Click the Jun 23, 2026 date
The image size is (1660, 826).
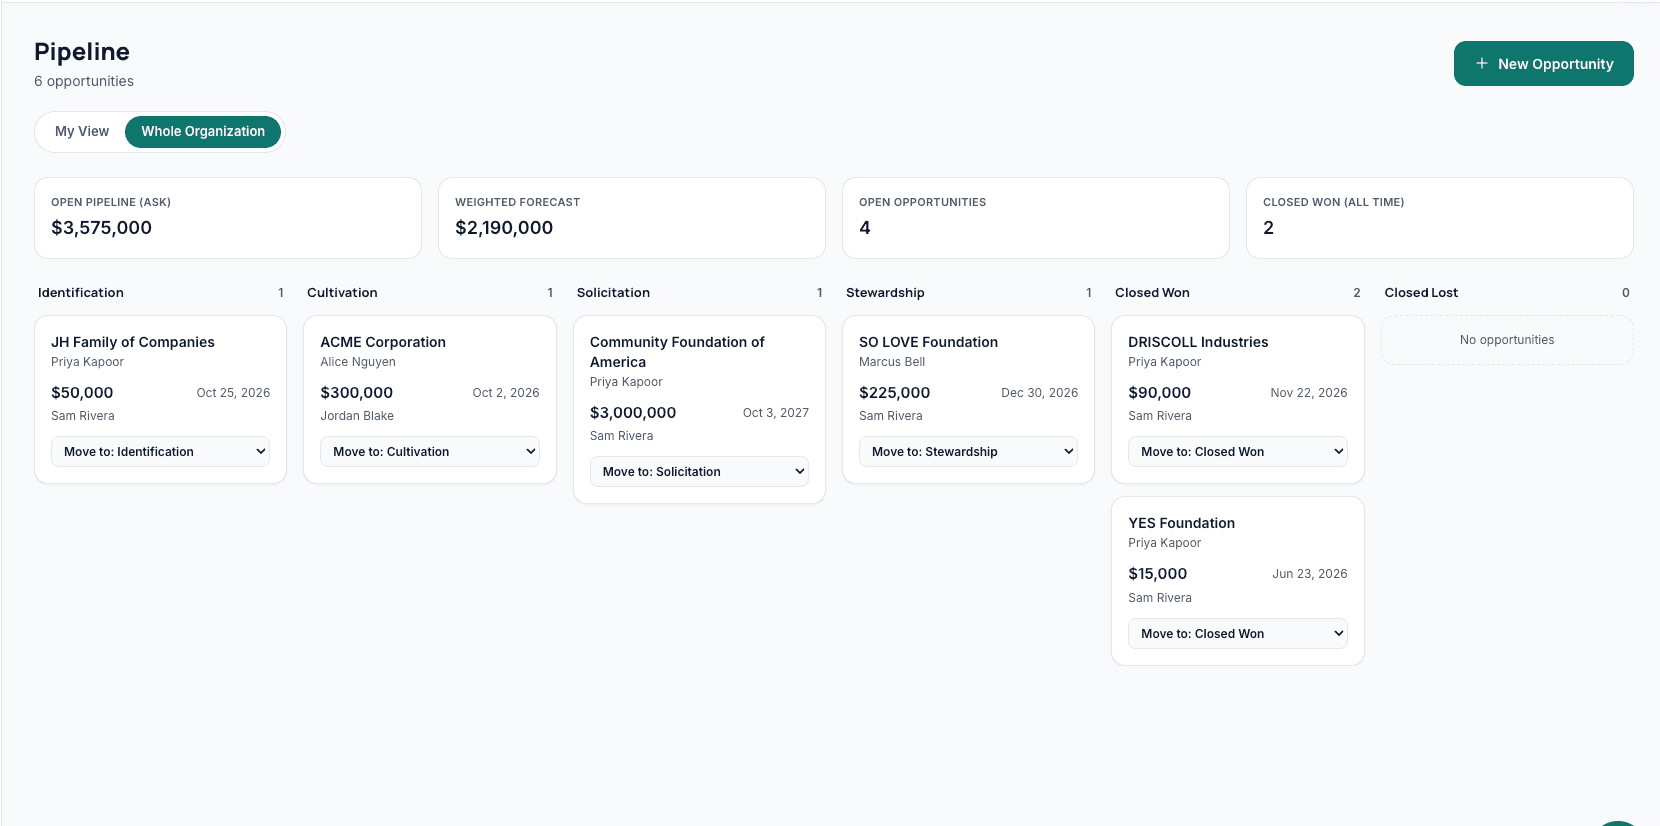pos(1310,573)
